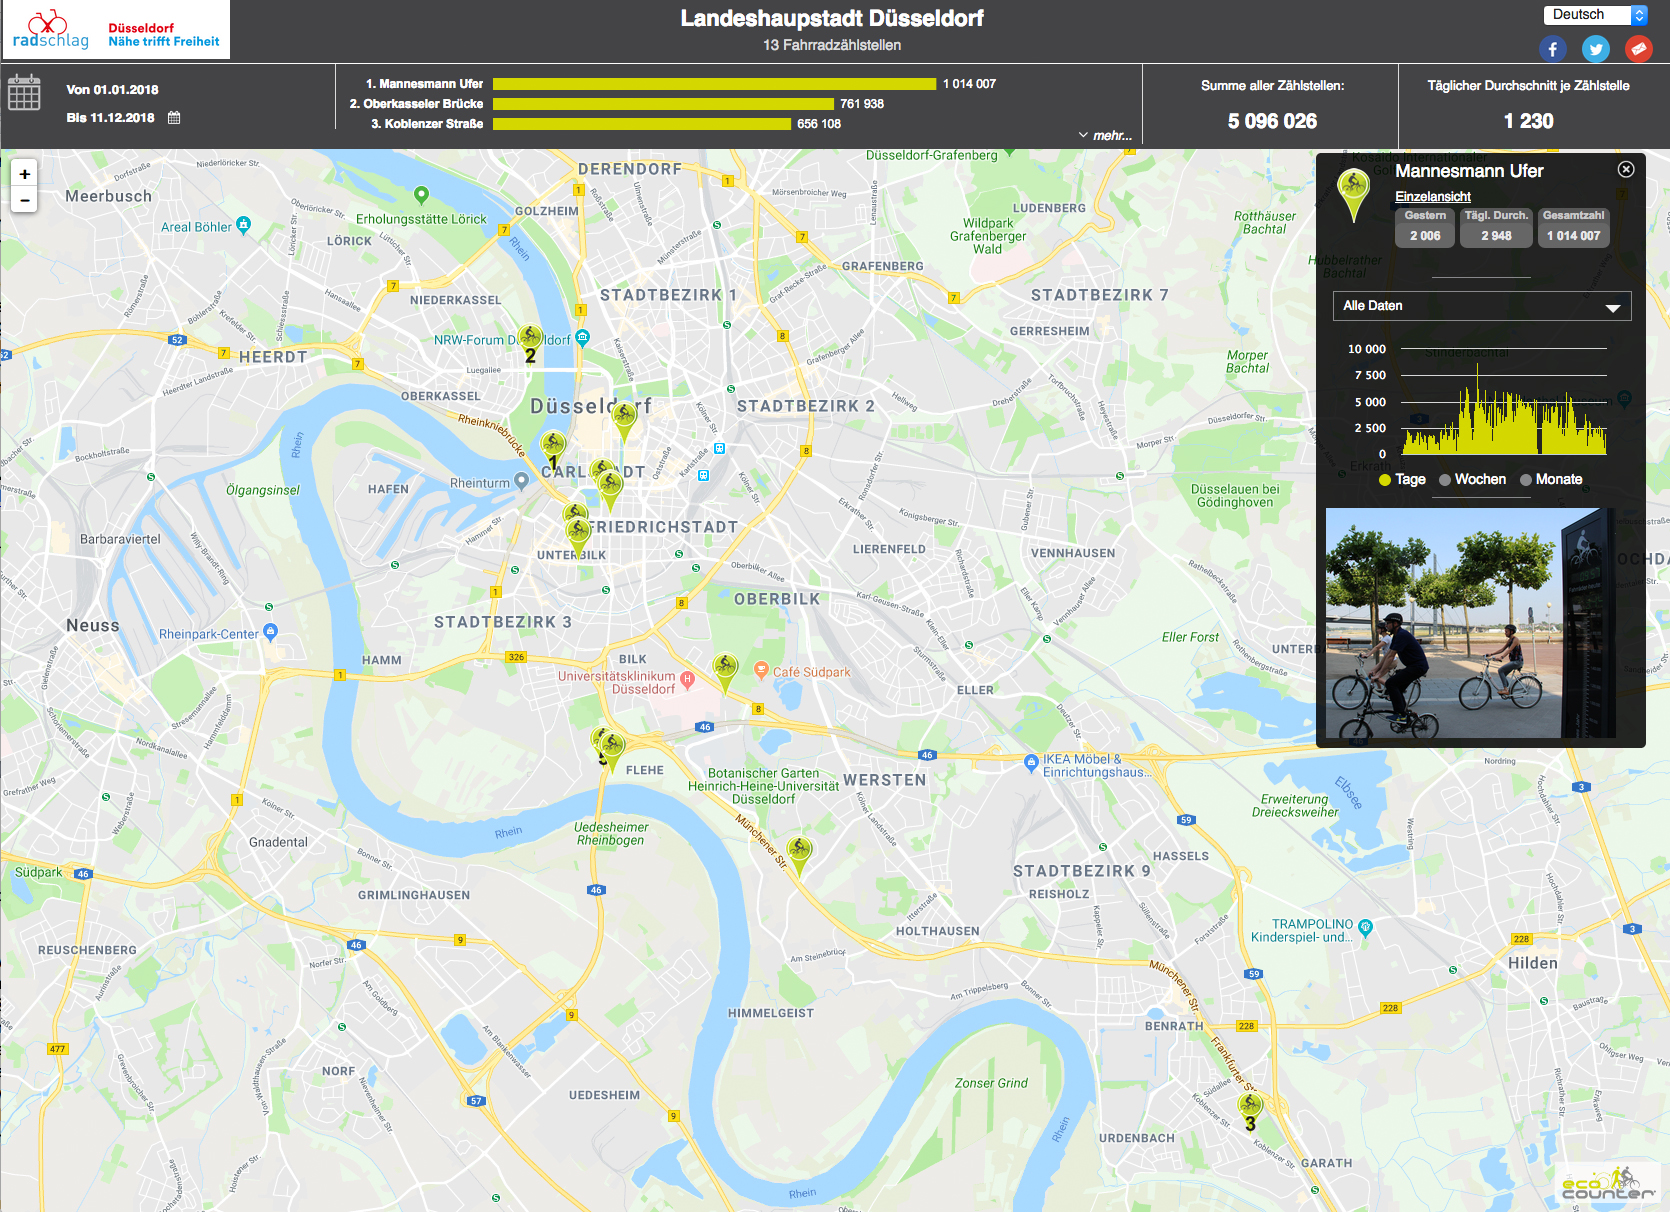This screenshot has width=1670, height=1212.
Task: Open the language dropdown Deutsch
Action: click(1595, 15)
